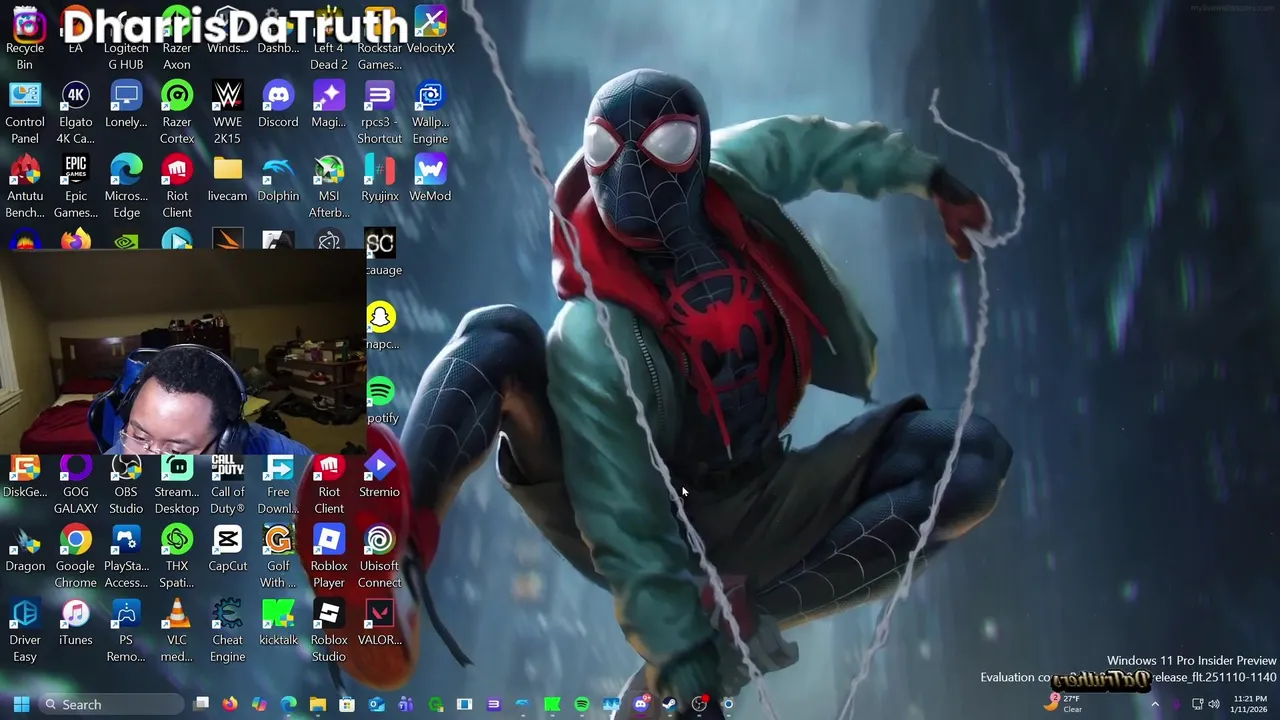Select the kicktalk desktop icon
This screenshot has width=1280, height=720.
278,623
